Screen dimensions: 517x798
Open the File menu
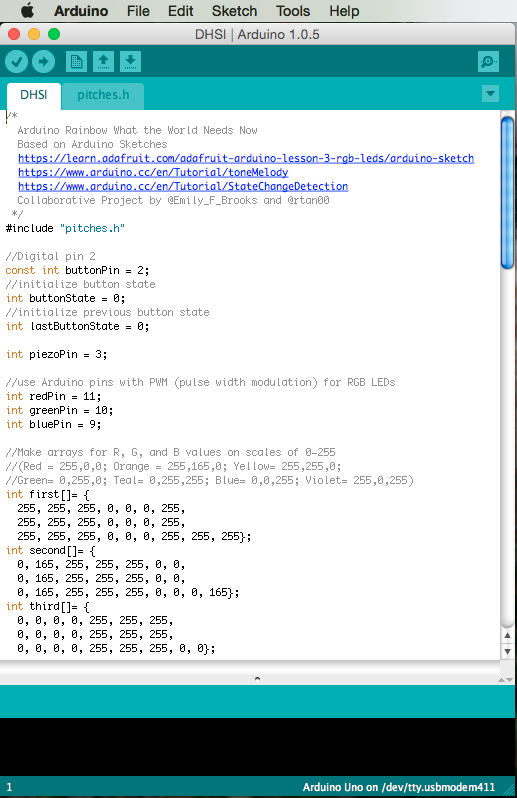click(x=138, y=11)
